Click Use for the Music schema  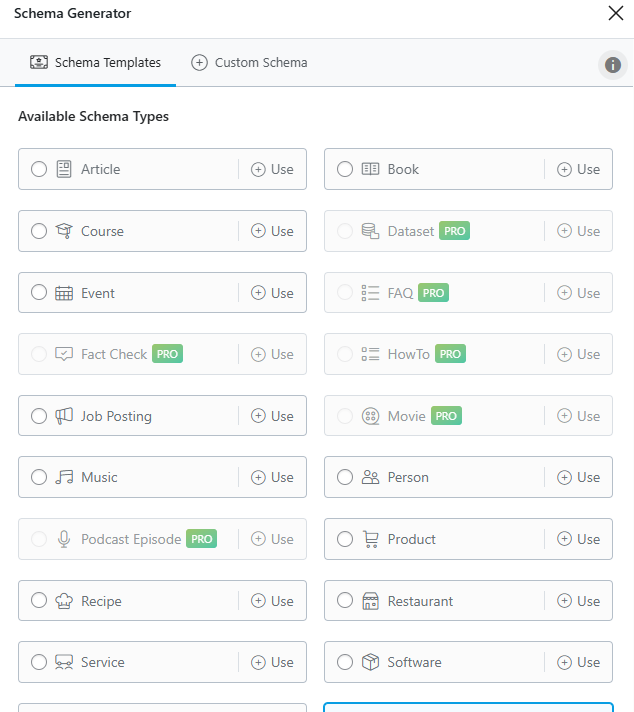(272, 477)
